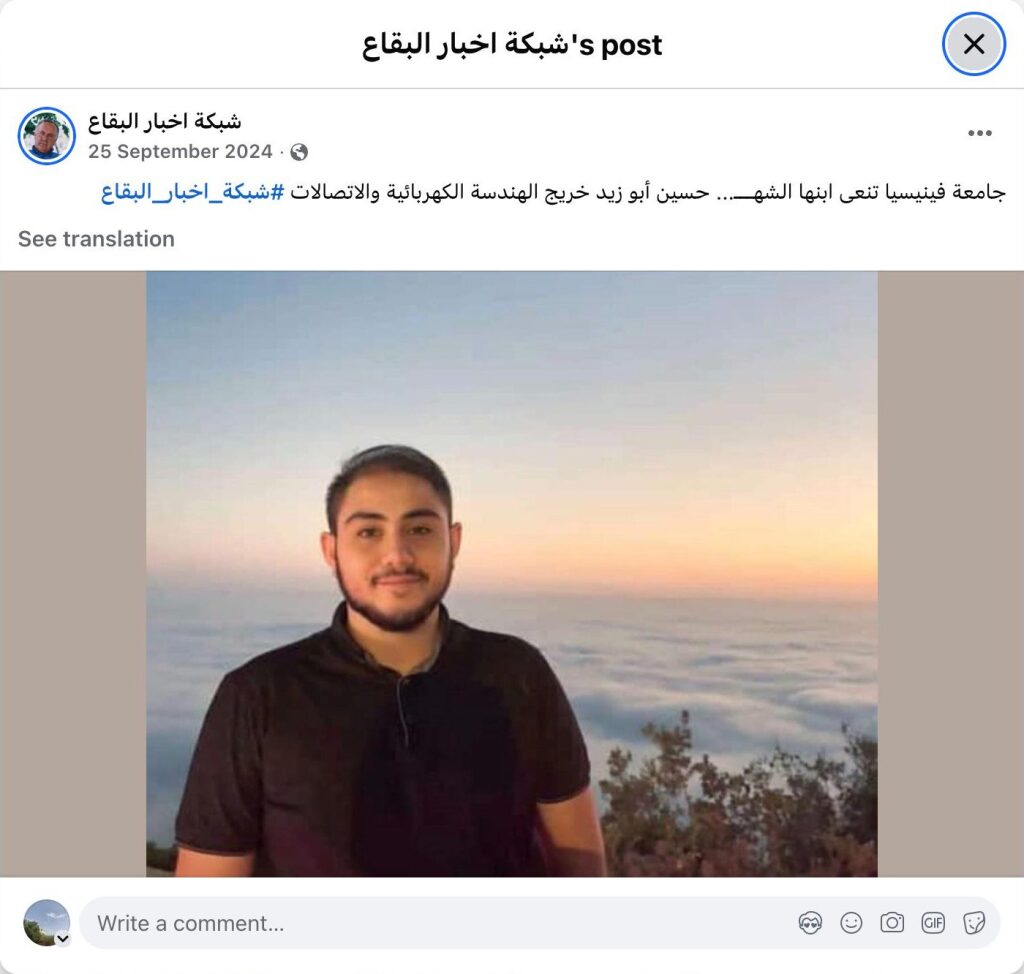The height and width of the screenshot is (974, 1024).
Task: Open the شبكة اخبار البقاع page name link
Action: tap(165, 121)
